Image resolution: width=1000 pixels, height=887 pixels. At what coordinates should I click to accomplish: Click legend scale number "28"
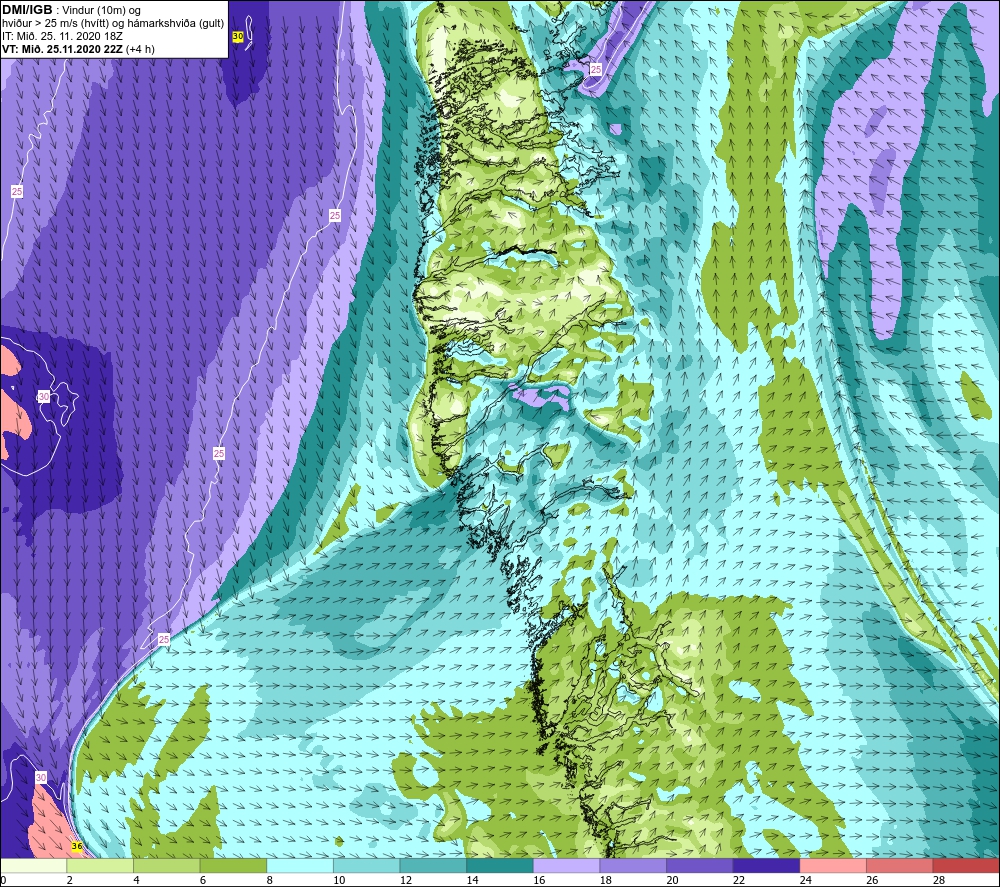tap(939, 880)
